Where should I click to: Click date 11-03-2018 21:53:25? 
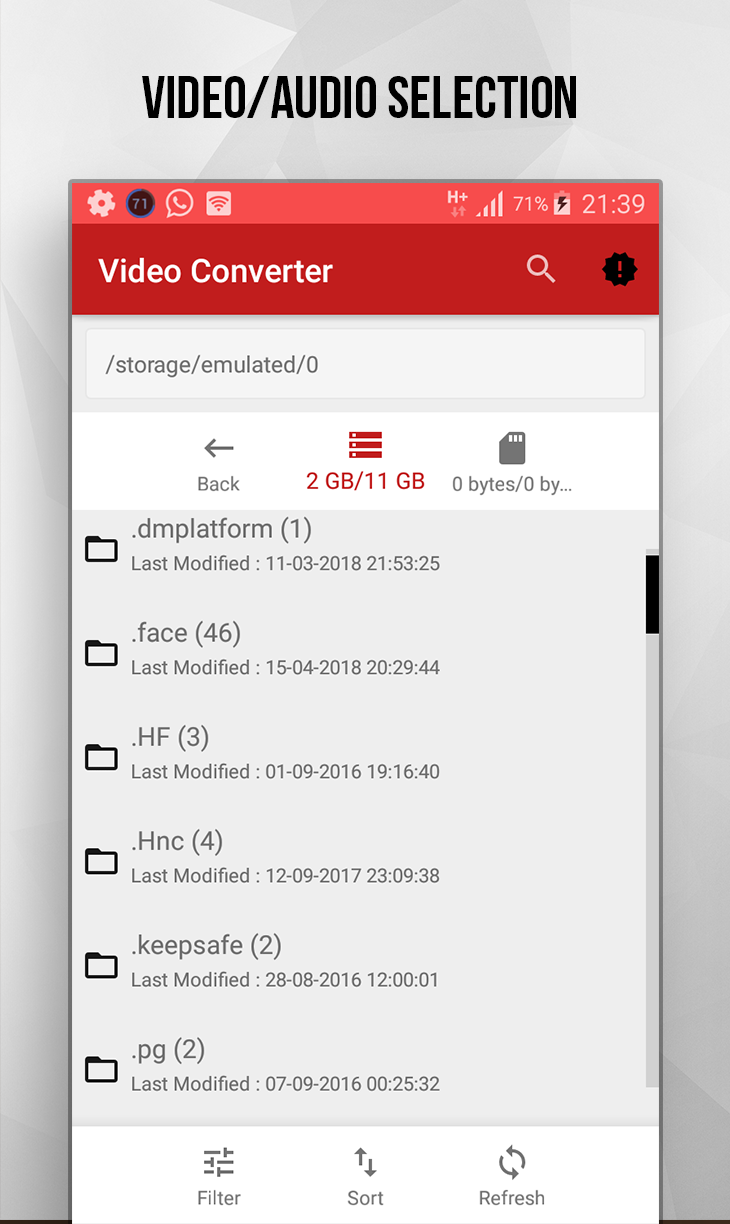353,564
